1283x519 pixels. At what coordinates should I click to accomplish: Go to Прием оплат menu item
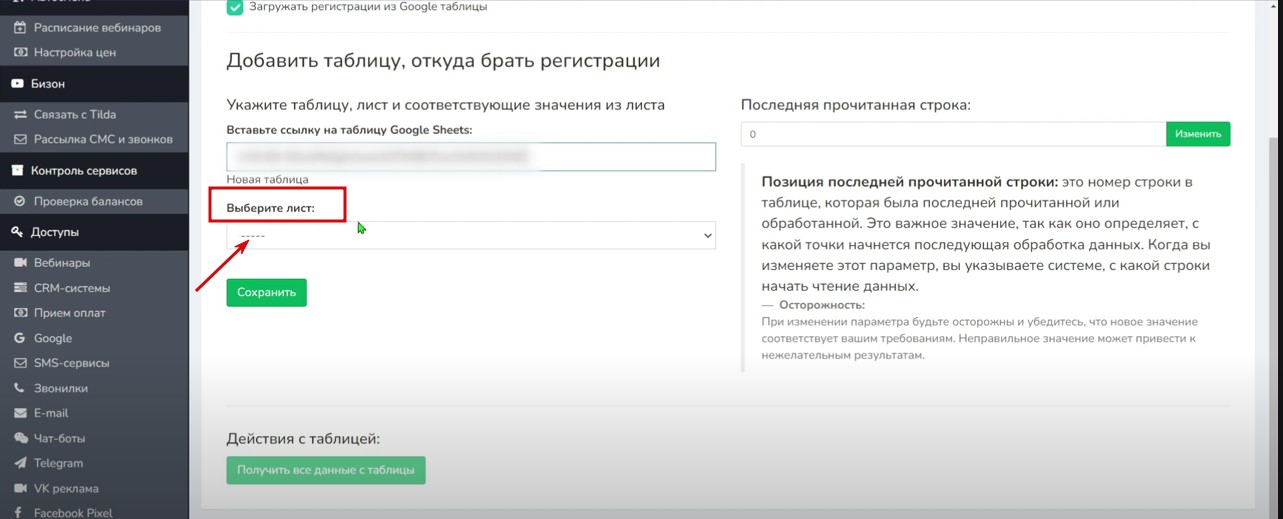(69, 313)
